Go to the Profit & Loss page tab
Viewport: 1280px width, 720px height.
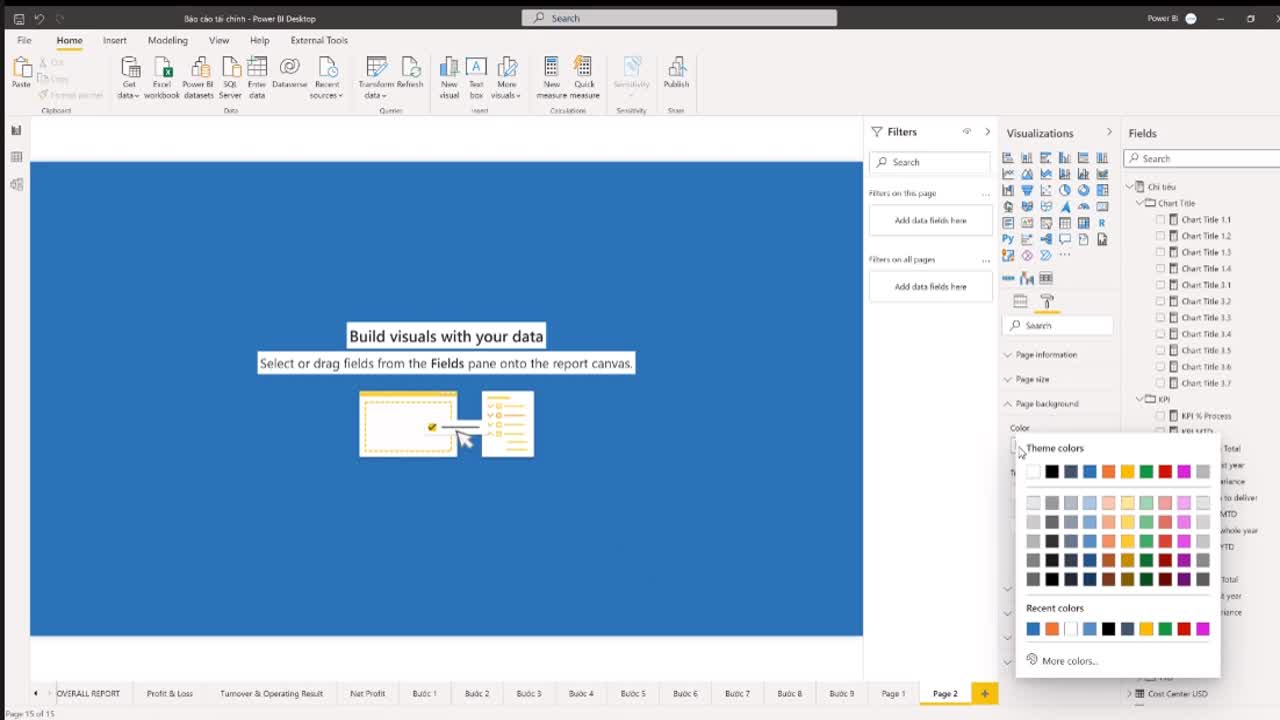pos(170,693)
